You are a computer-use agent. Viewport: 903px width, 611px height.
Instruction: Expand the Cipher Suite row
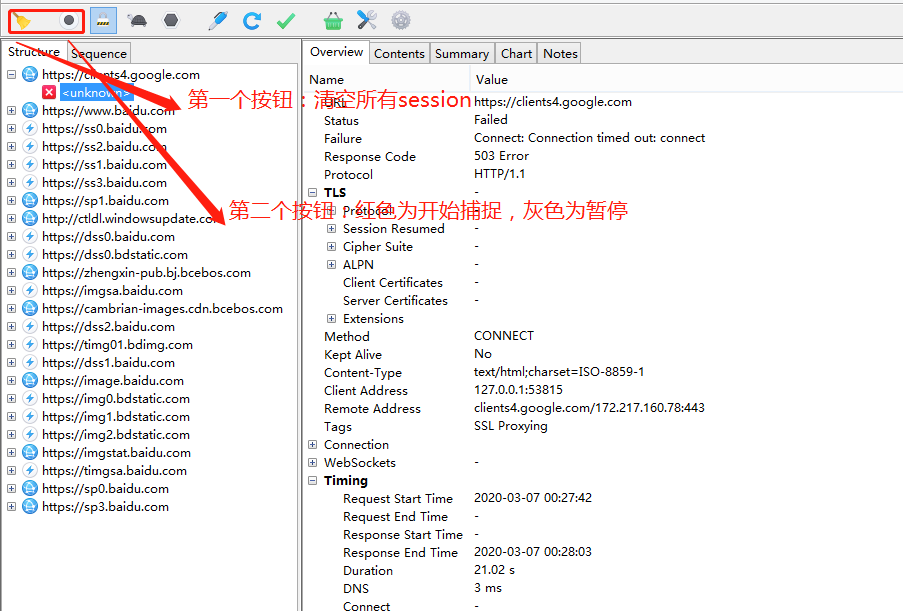332,246
